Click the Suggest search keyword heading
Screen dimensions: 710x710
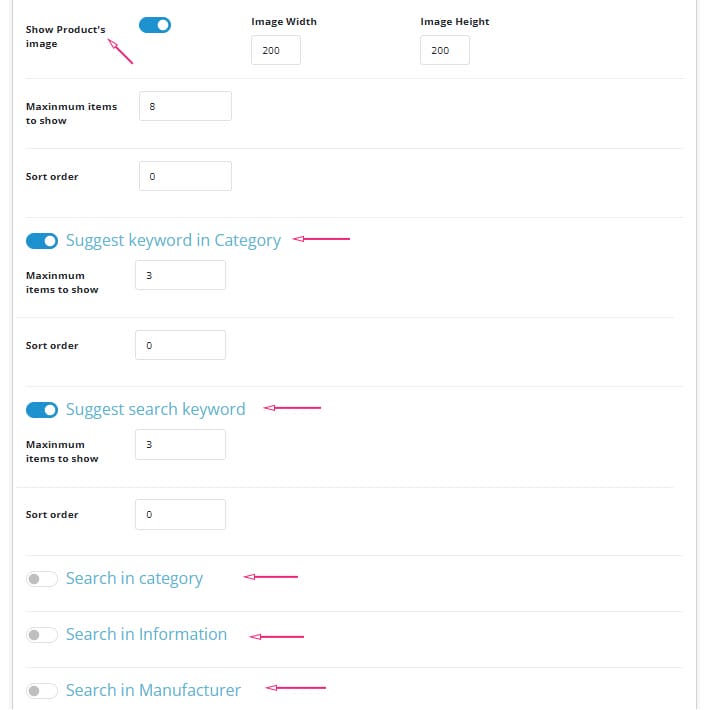[x=156, y=409]
